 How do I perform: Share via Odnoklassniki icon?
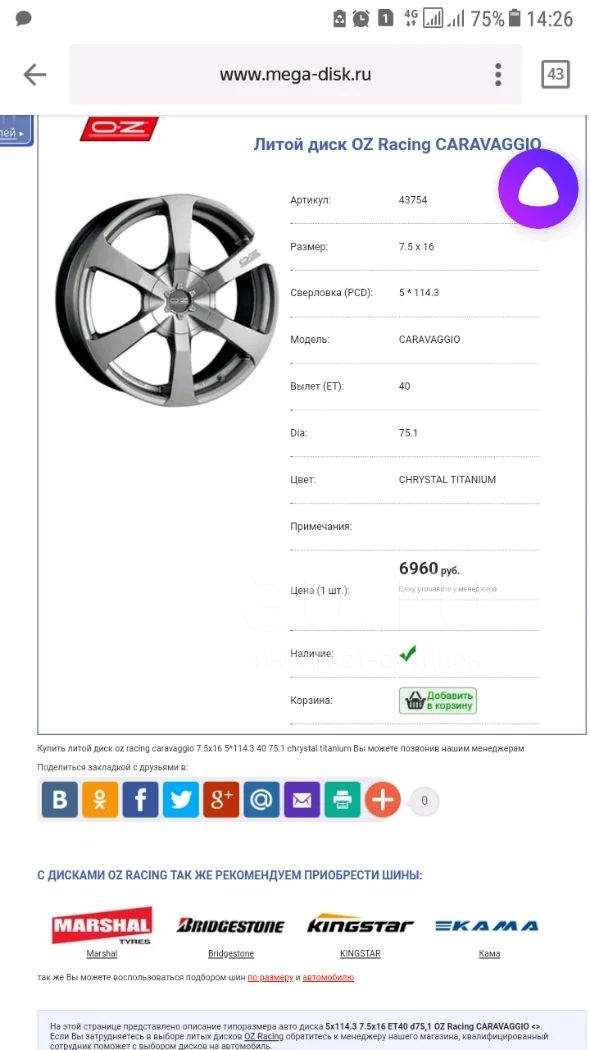click(x=100, y=800)
